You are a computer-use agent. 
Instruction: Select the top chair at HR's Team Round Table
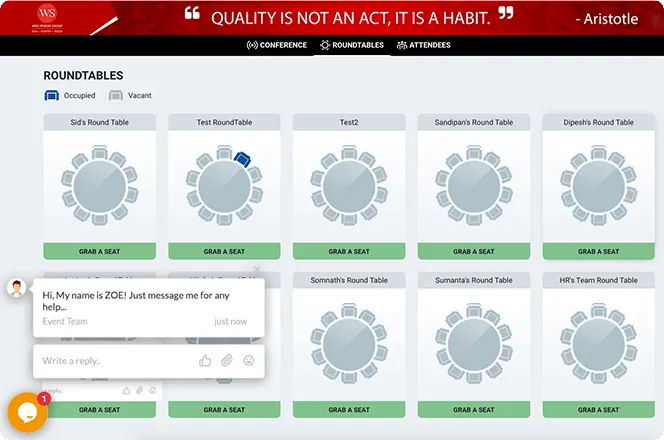pos(598,310)
